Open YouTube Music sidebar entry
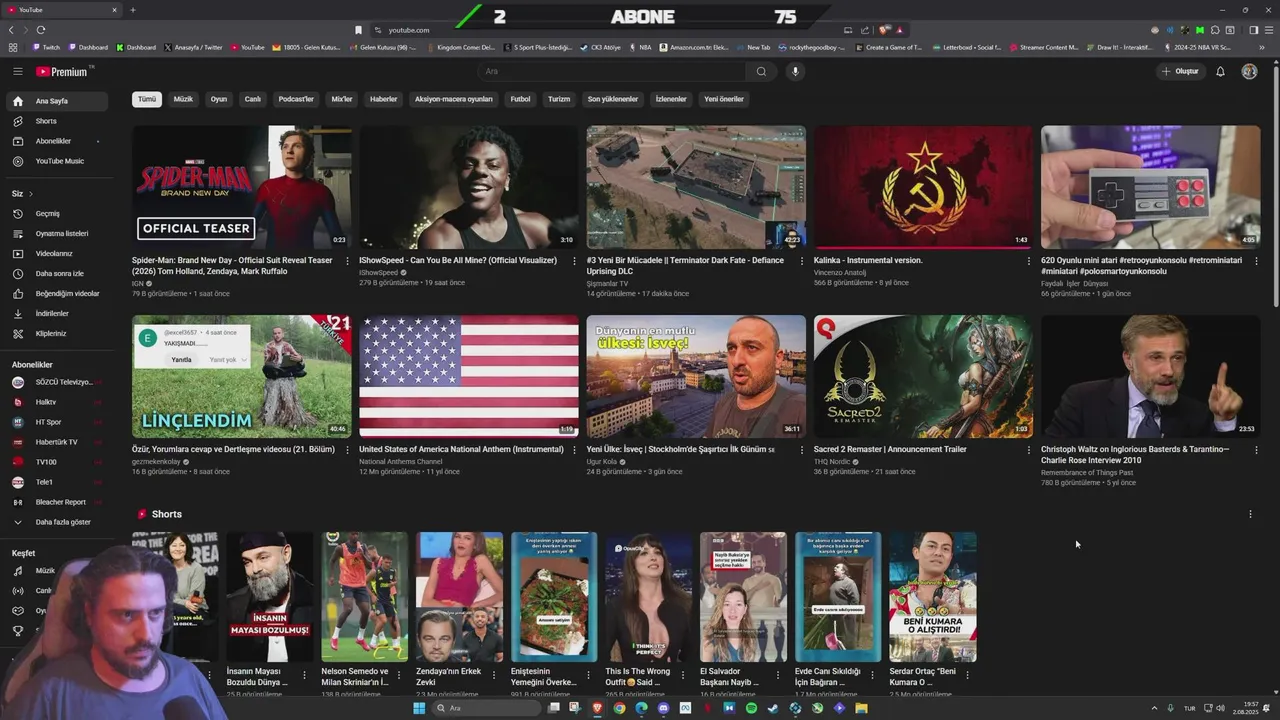The image size is (1280, 720). [x=56, y=161]
